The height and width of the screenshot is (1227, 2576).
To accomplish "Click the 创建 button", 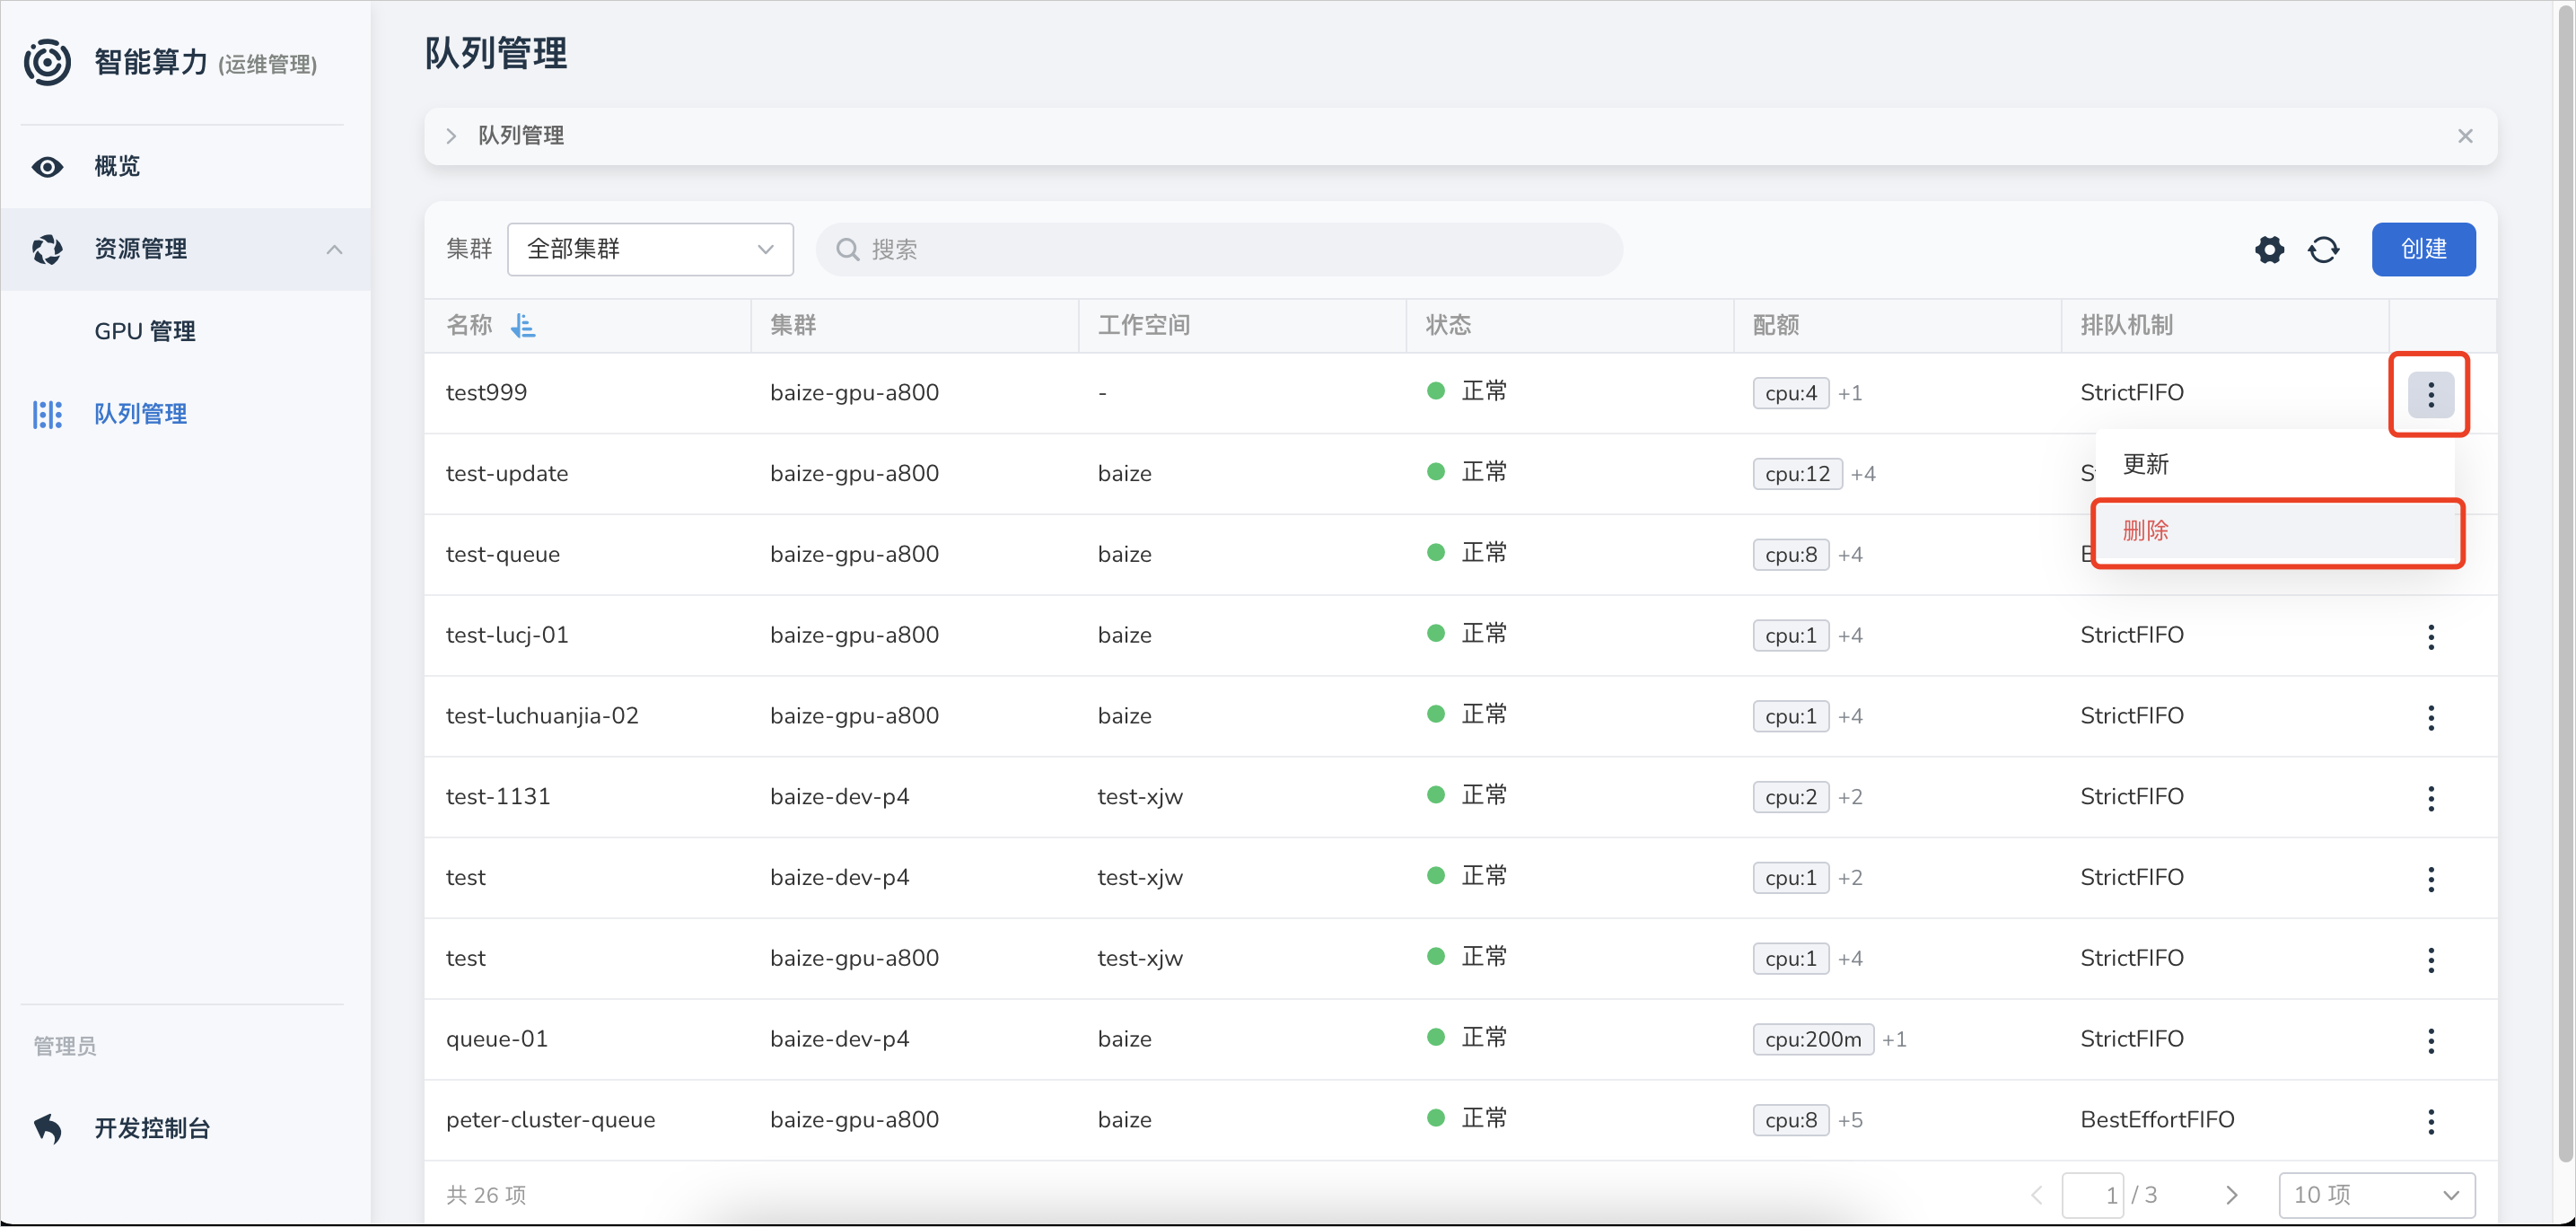I will (x=2423, y=249).
